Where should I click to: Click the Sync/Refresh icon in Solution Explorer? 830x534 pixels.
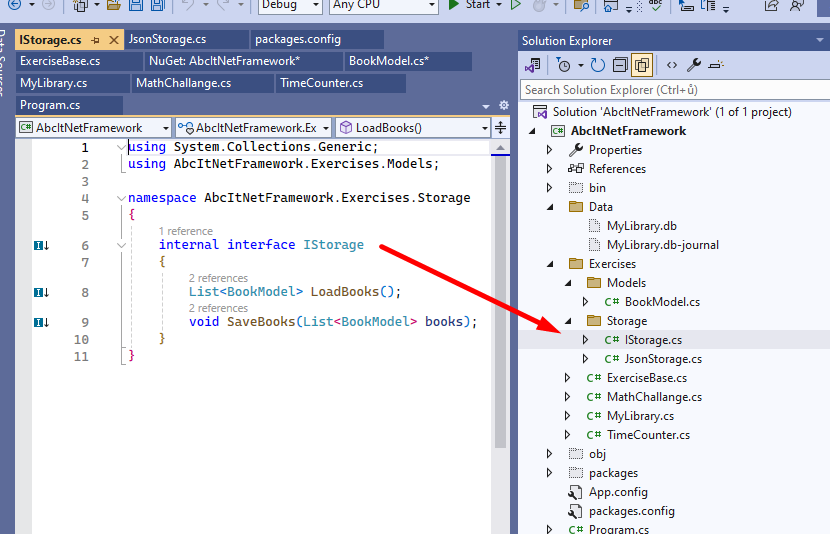[x=597, y=65]
